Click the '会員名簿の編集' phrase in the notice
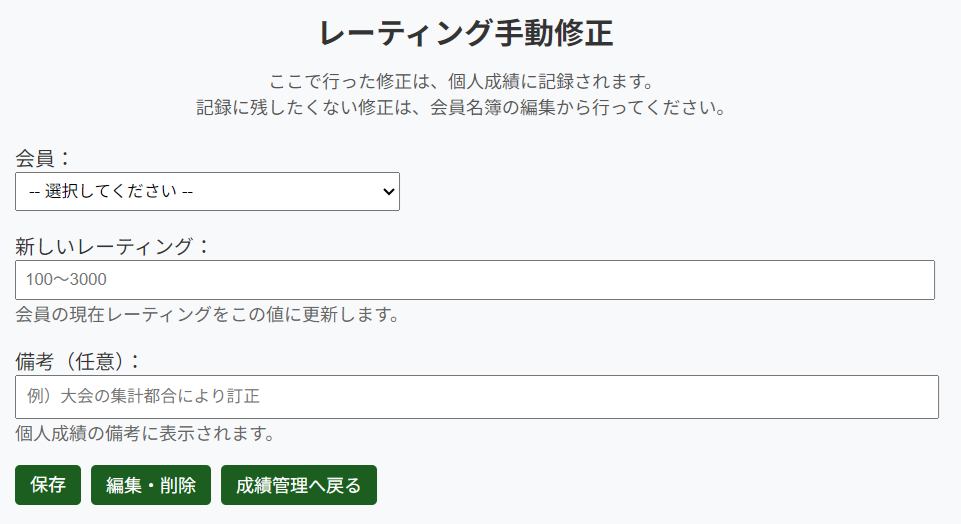Image resolution: width=961 pixels, height=524 pixels. (x=489, y=108)
